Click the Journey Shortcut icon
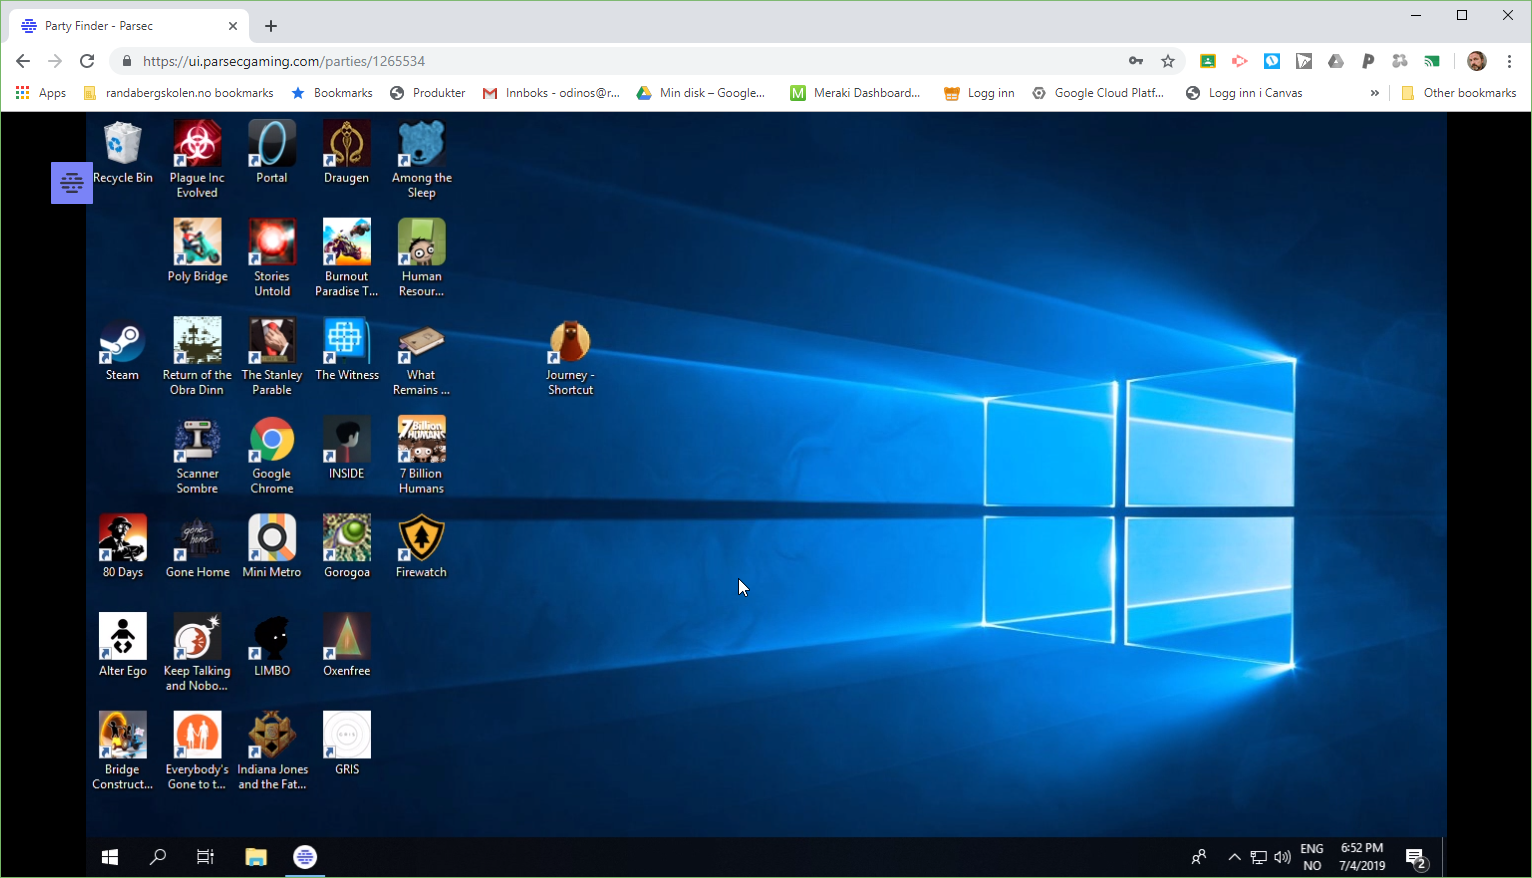 (570, 357)
